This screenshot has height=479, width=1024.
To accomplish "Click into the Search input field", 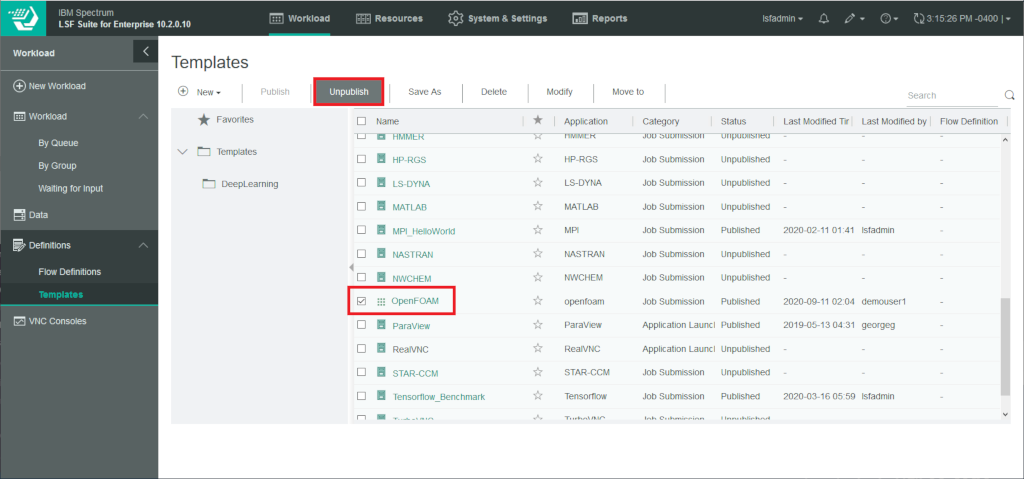I will point(952,95).
